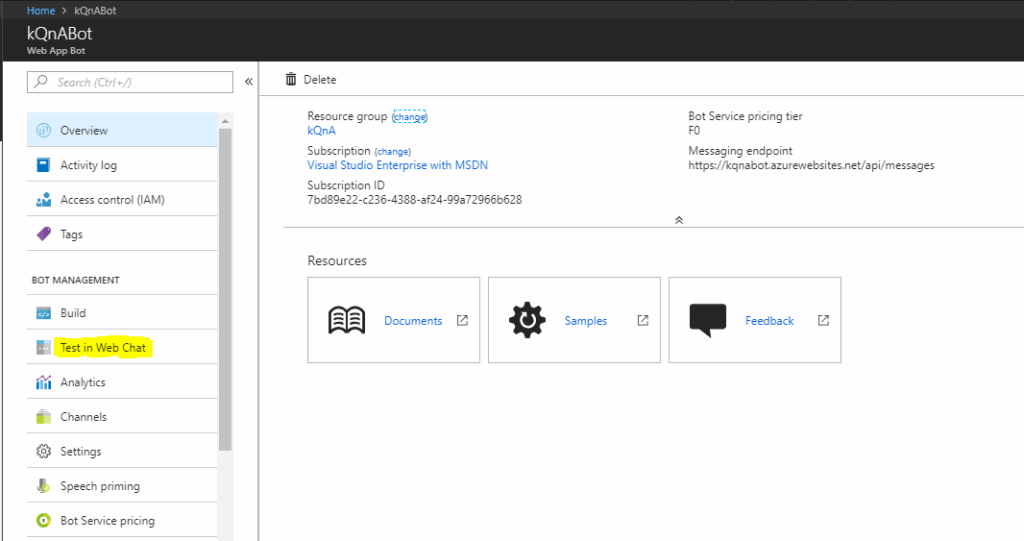Open Visual Studio Enterprise with MSDN link
Viewport: 1024px width, 541px height.
[x=398, y=165]
